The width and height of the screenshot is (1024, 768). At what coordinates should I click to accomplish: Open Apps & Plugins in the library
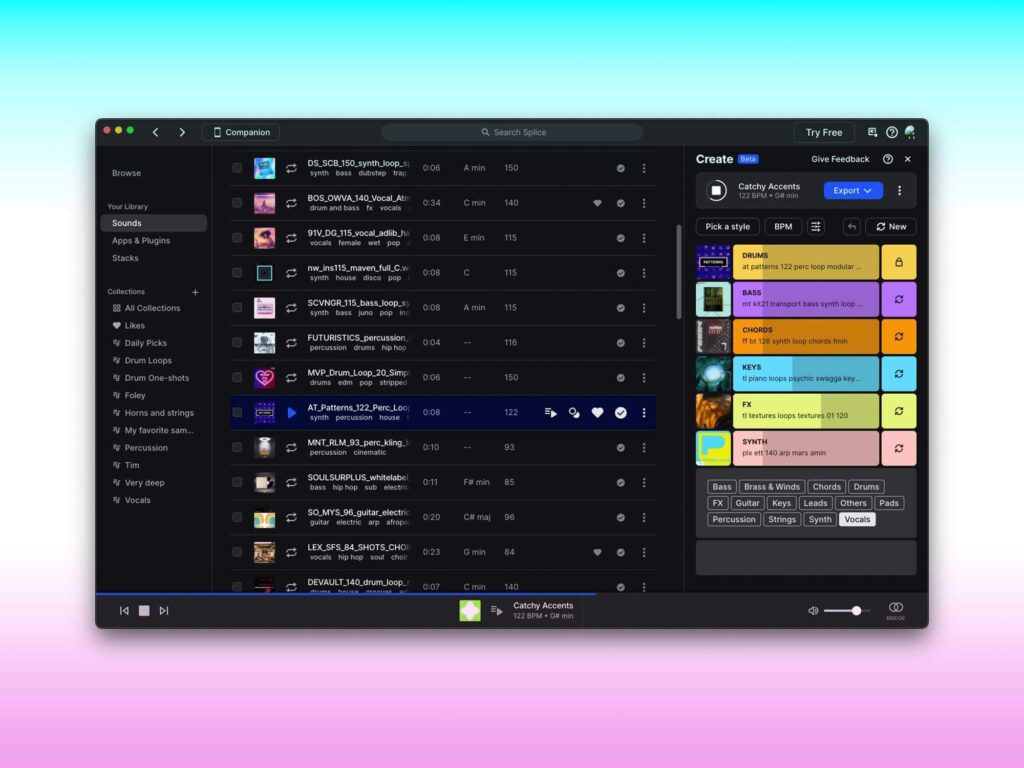click(x=141, y=240)
